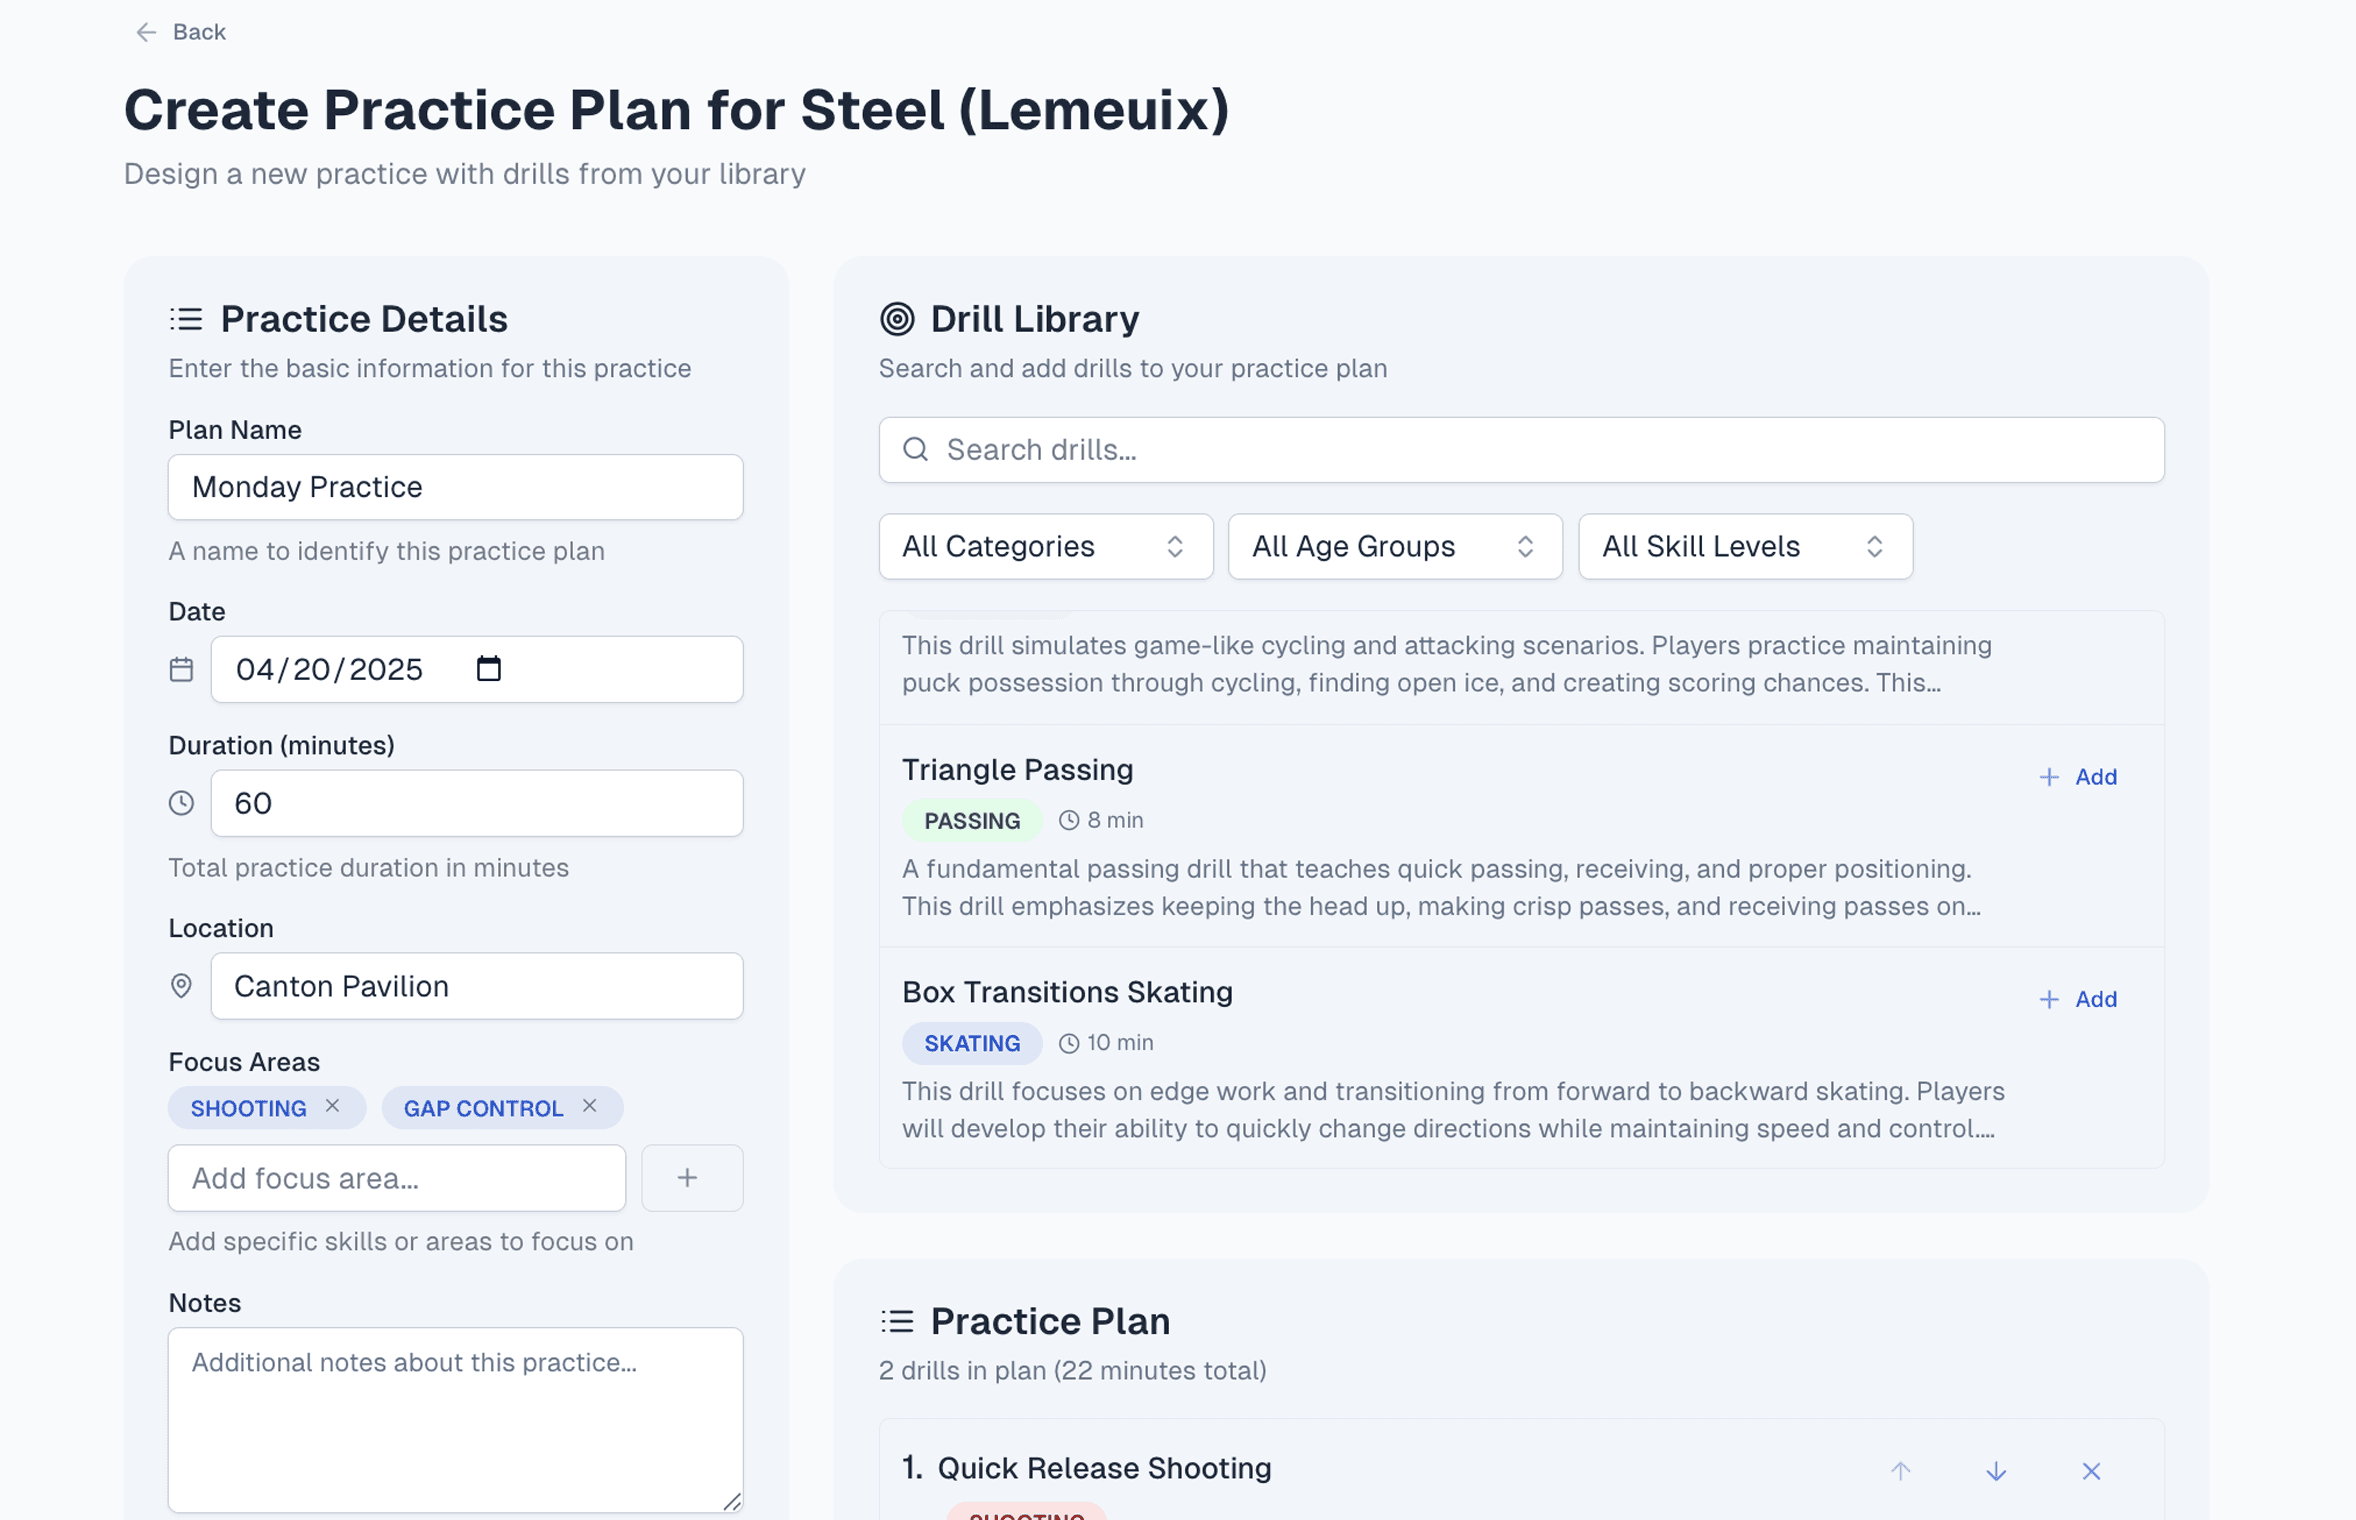Add Triangle Passing drill to plan
Screen dimensions: 2356x1520
2078,777
